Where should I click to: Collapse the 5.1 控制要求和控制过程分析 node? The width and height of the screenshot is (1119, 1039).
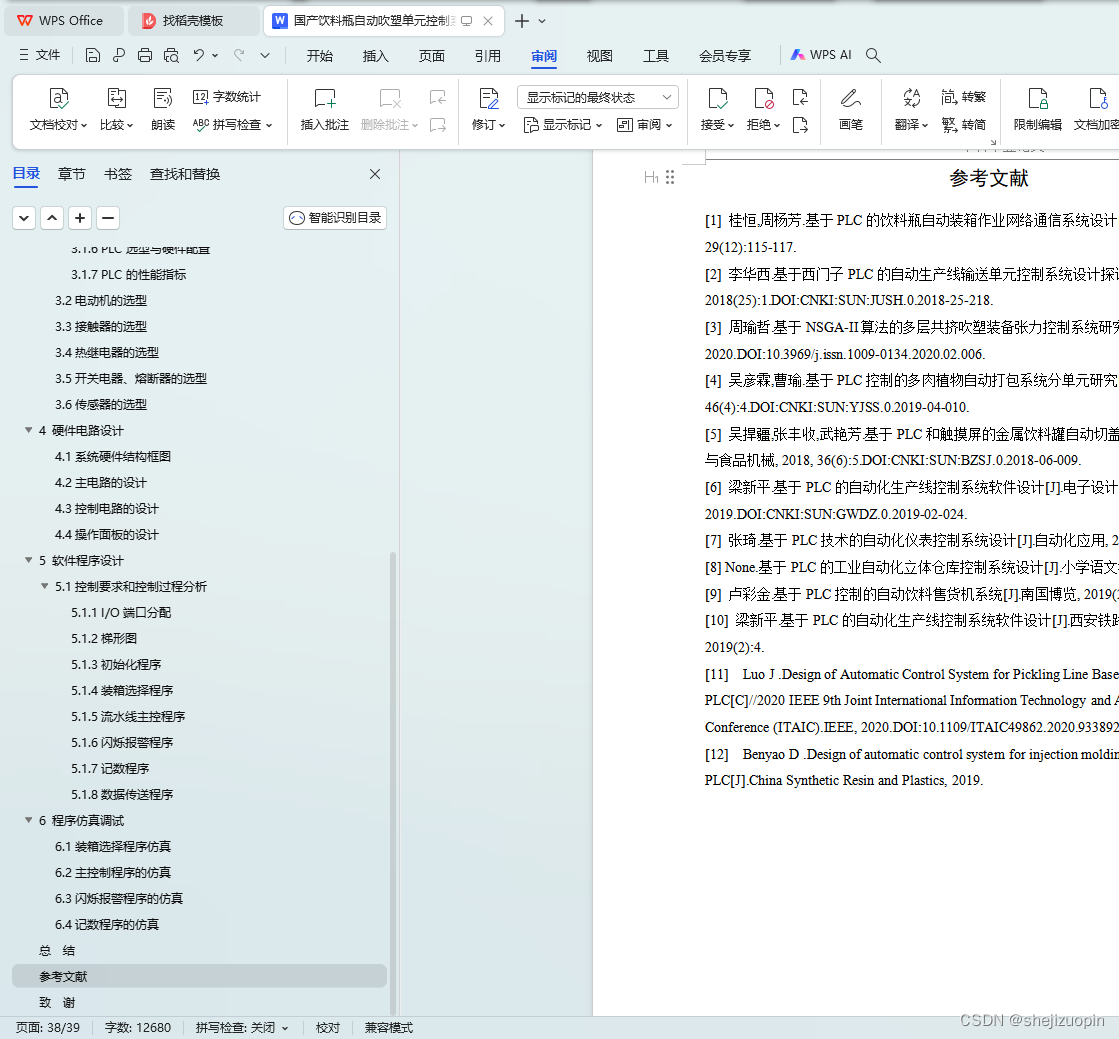coord(44,586)
